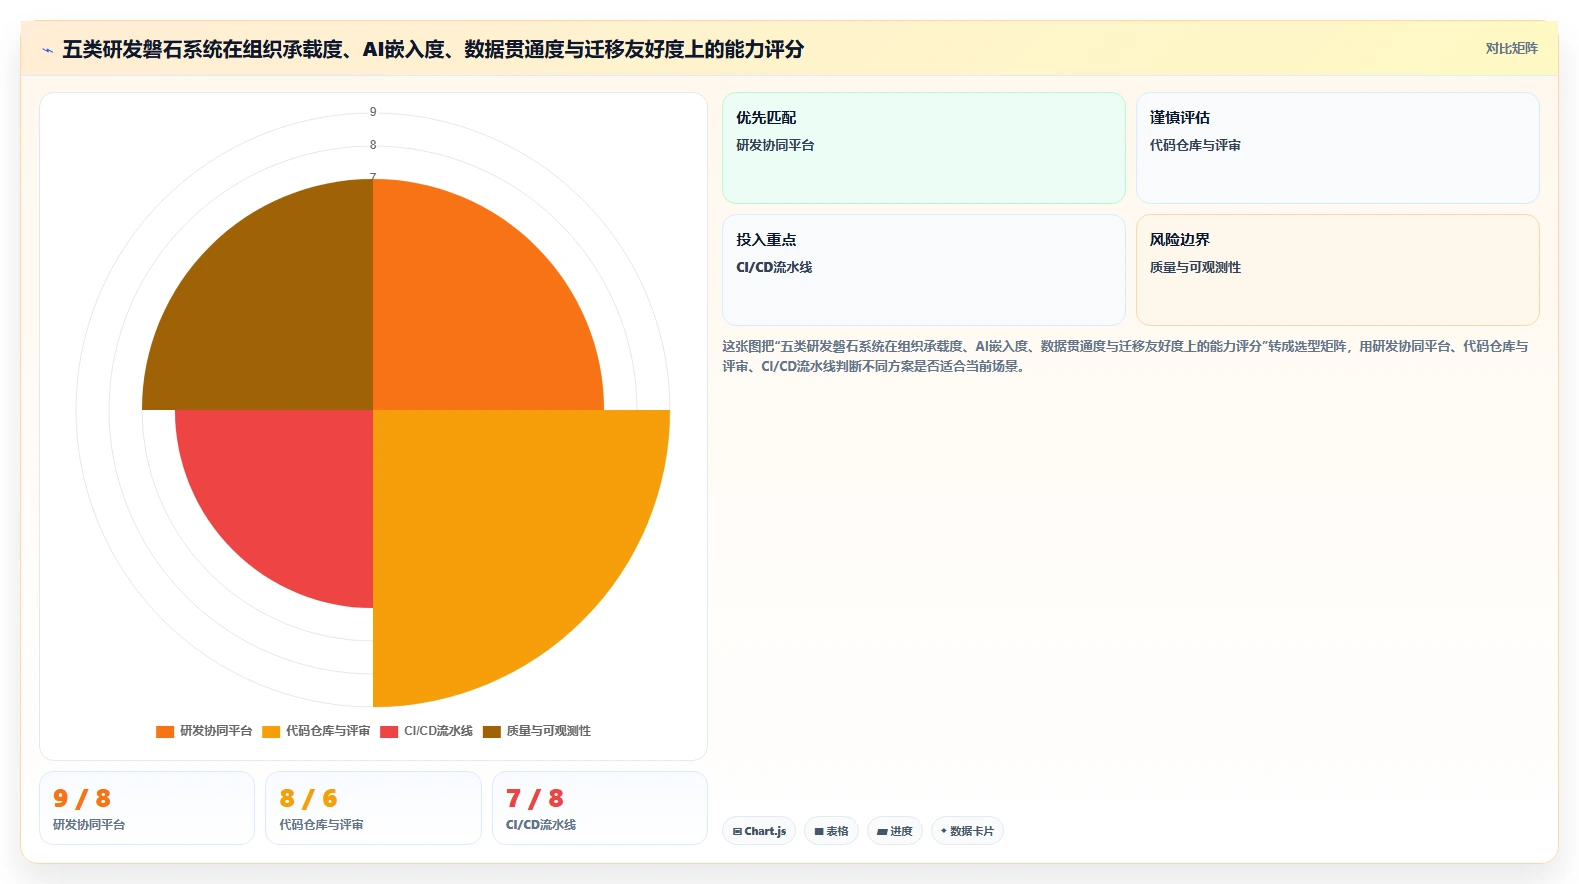Click the 质量与可观测性 legend label
This screenshot has width=1579, height=884.
[548, 731]
